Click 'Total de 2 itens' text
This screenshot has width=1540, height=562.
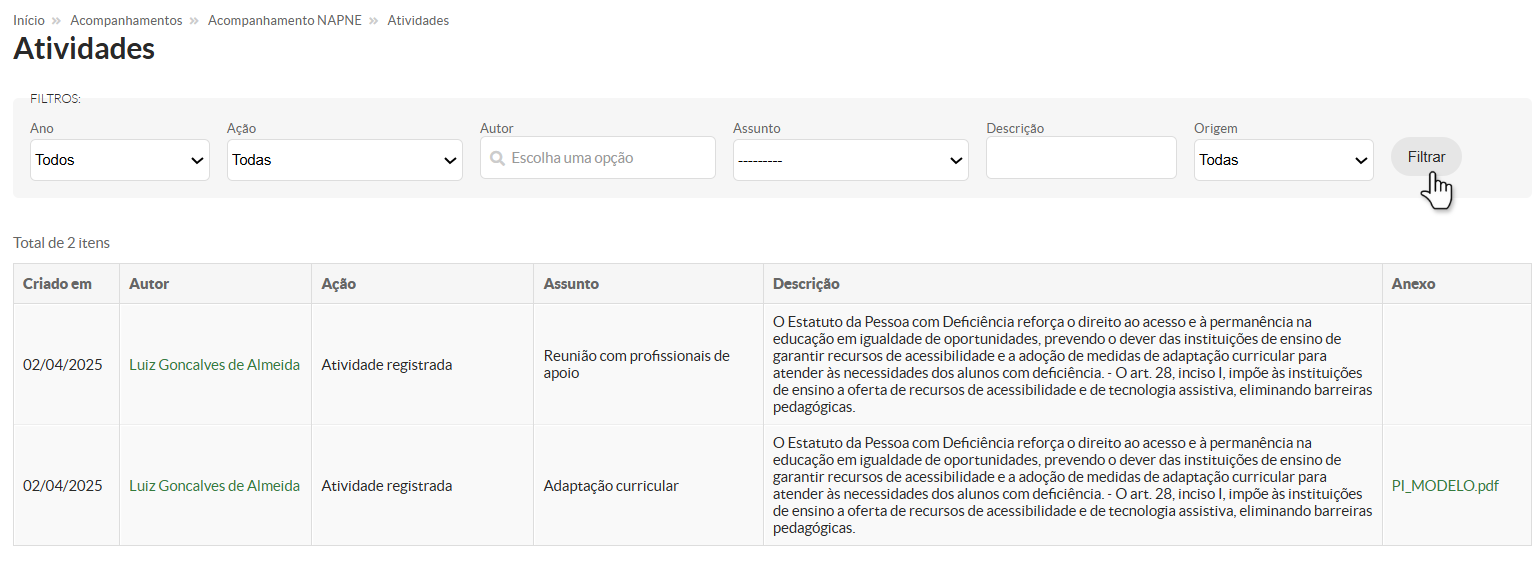62,243
